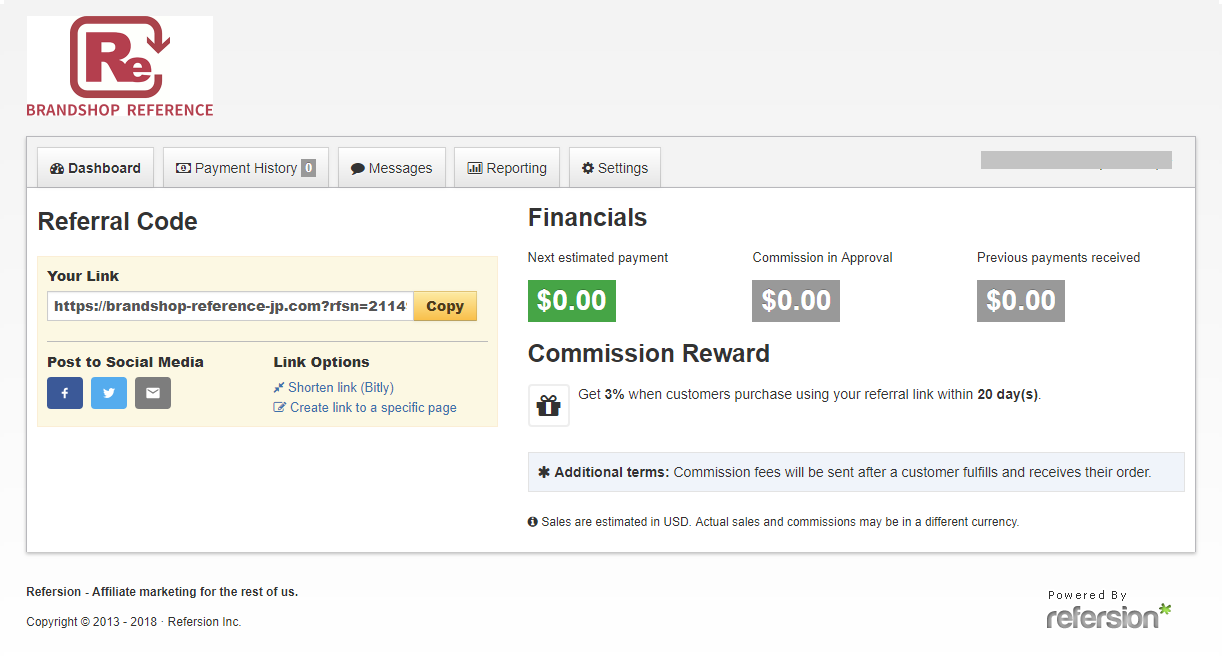The image size is (1222, 669).
Task: Open the Dashboard tab
Action: click(95, 168)
